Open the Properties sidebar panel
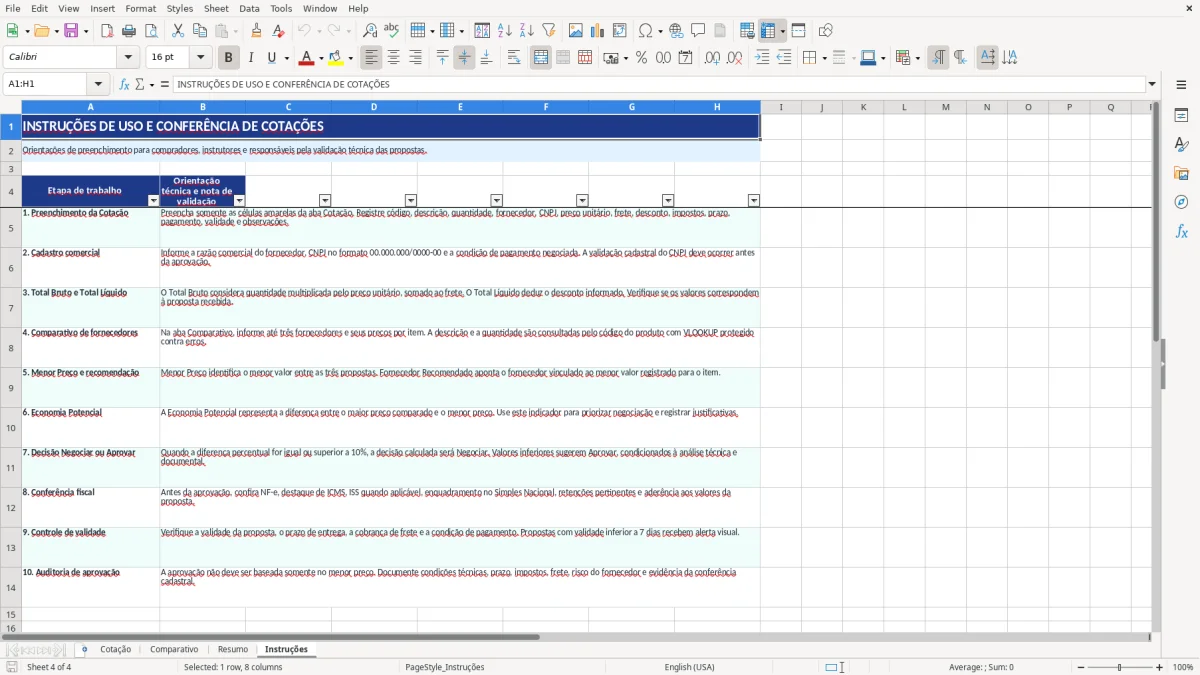1200x675 pixels. pos(1181,115)
